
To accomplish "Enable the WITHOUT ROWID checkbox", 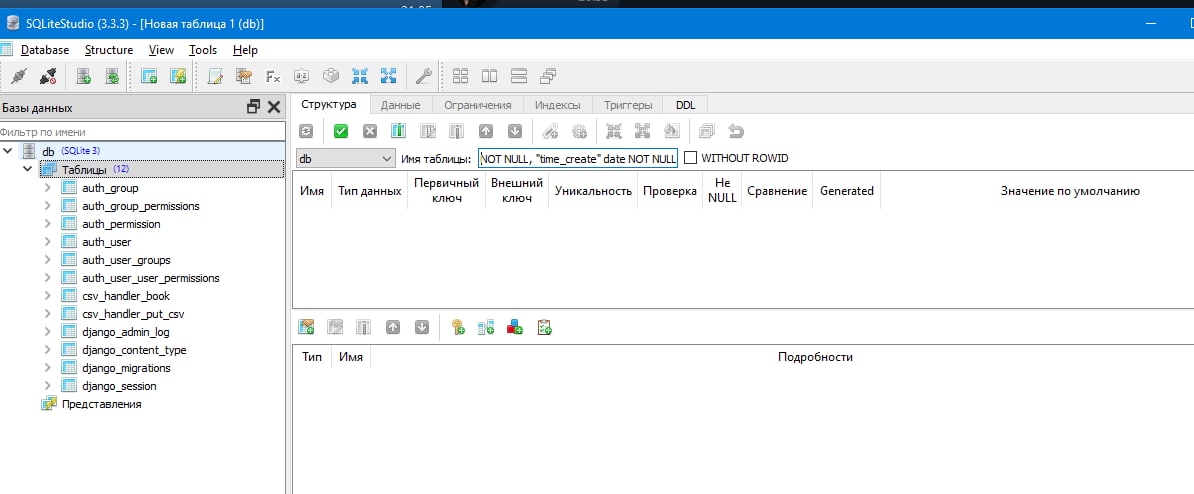I will click(x=691, y=158).
